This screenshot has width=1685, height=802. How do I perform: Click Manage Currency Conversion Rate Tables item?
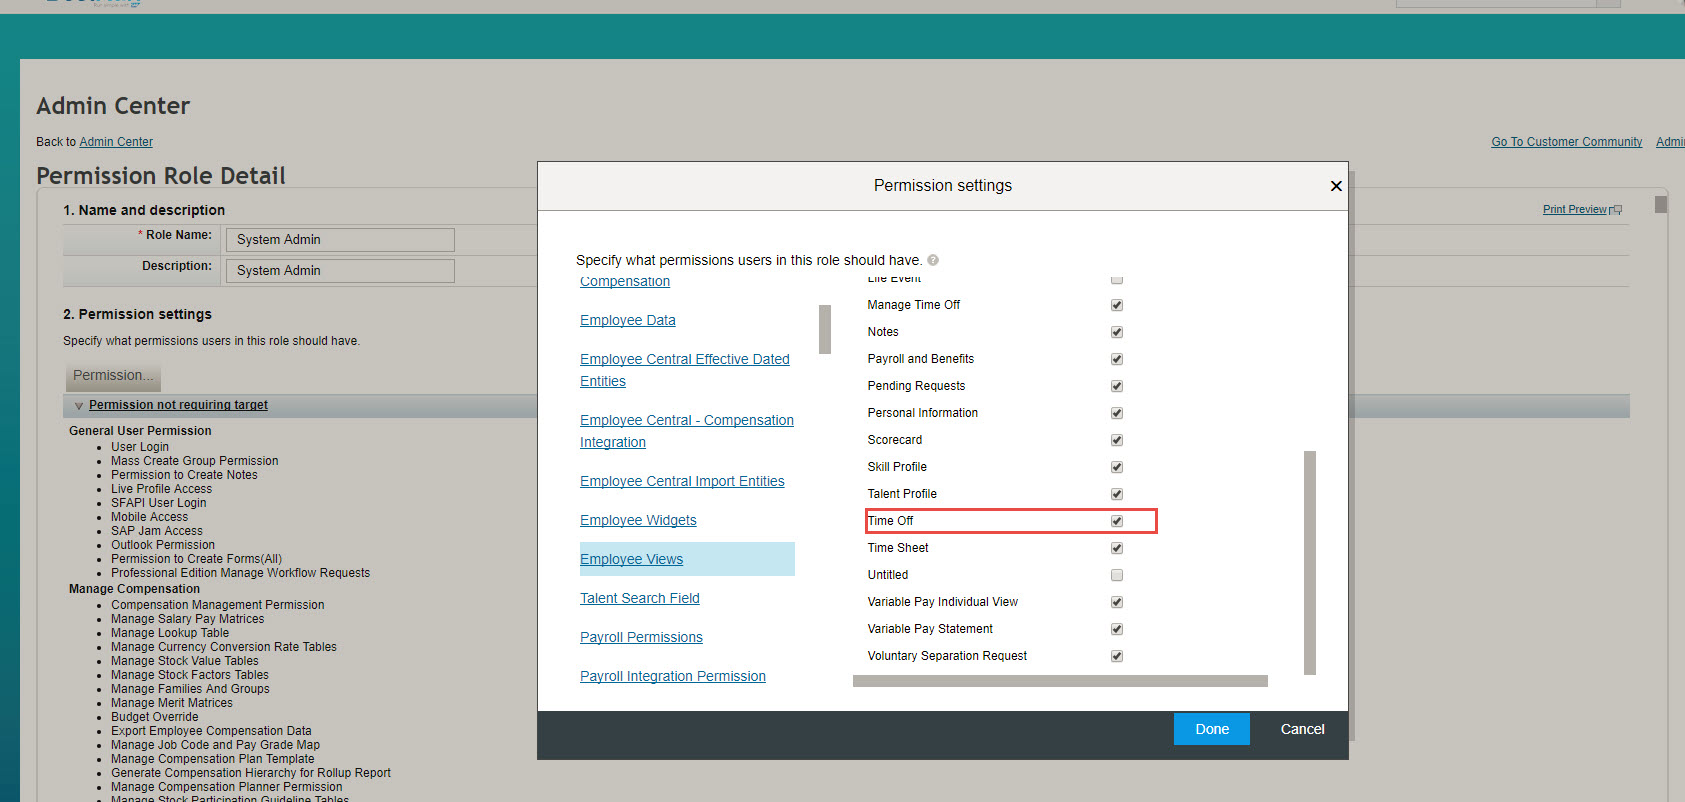(x=224, y=647)
